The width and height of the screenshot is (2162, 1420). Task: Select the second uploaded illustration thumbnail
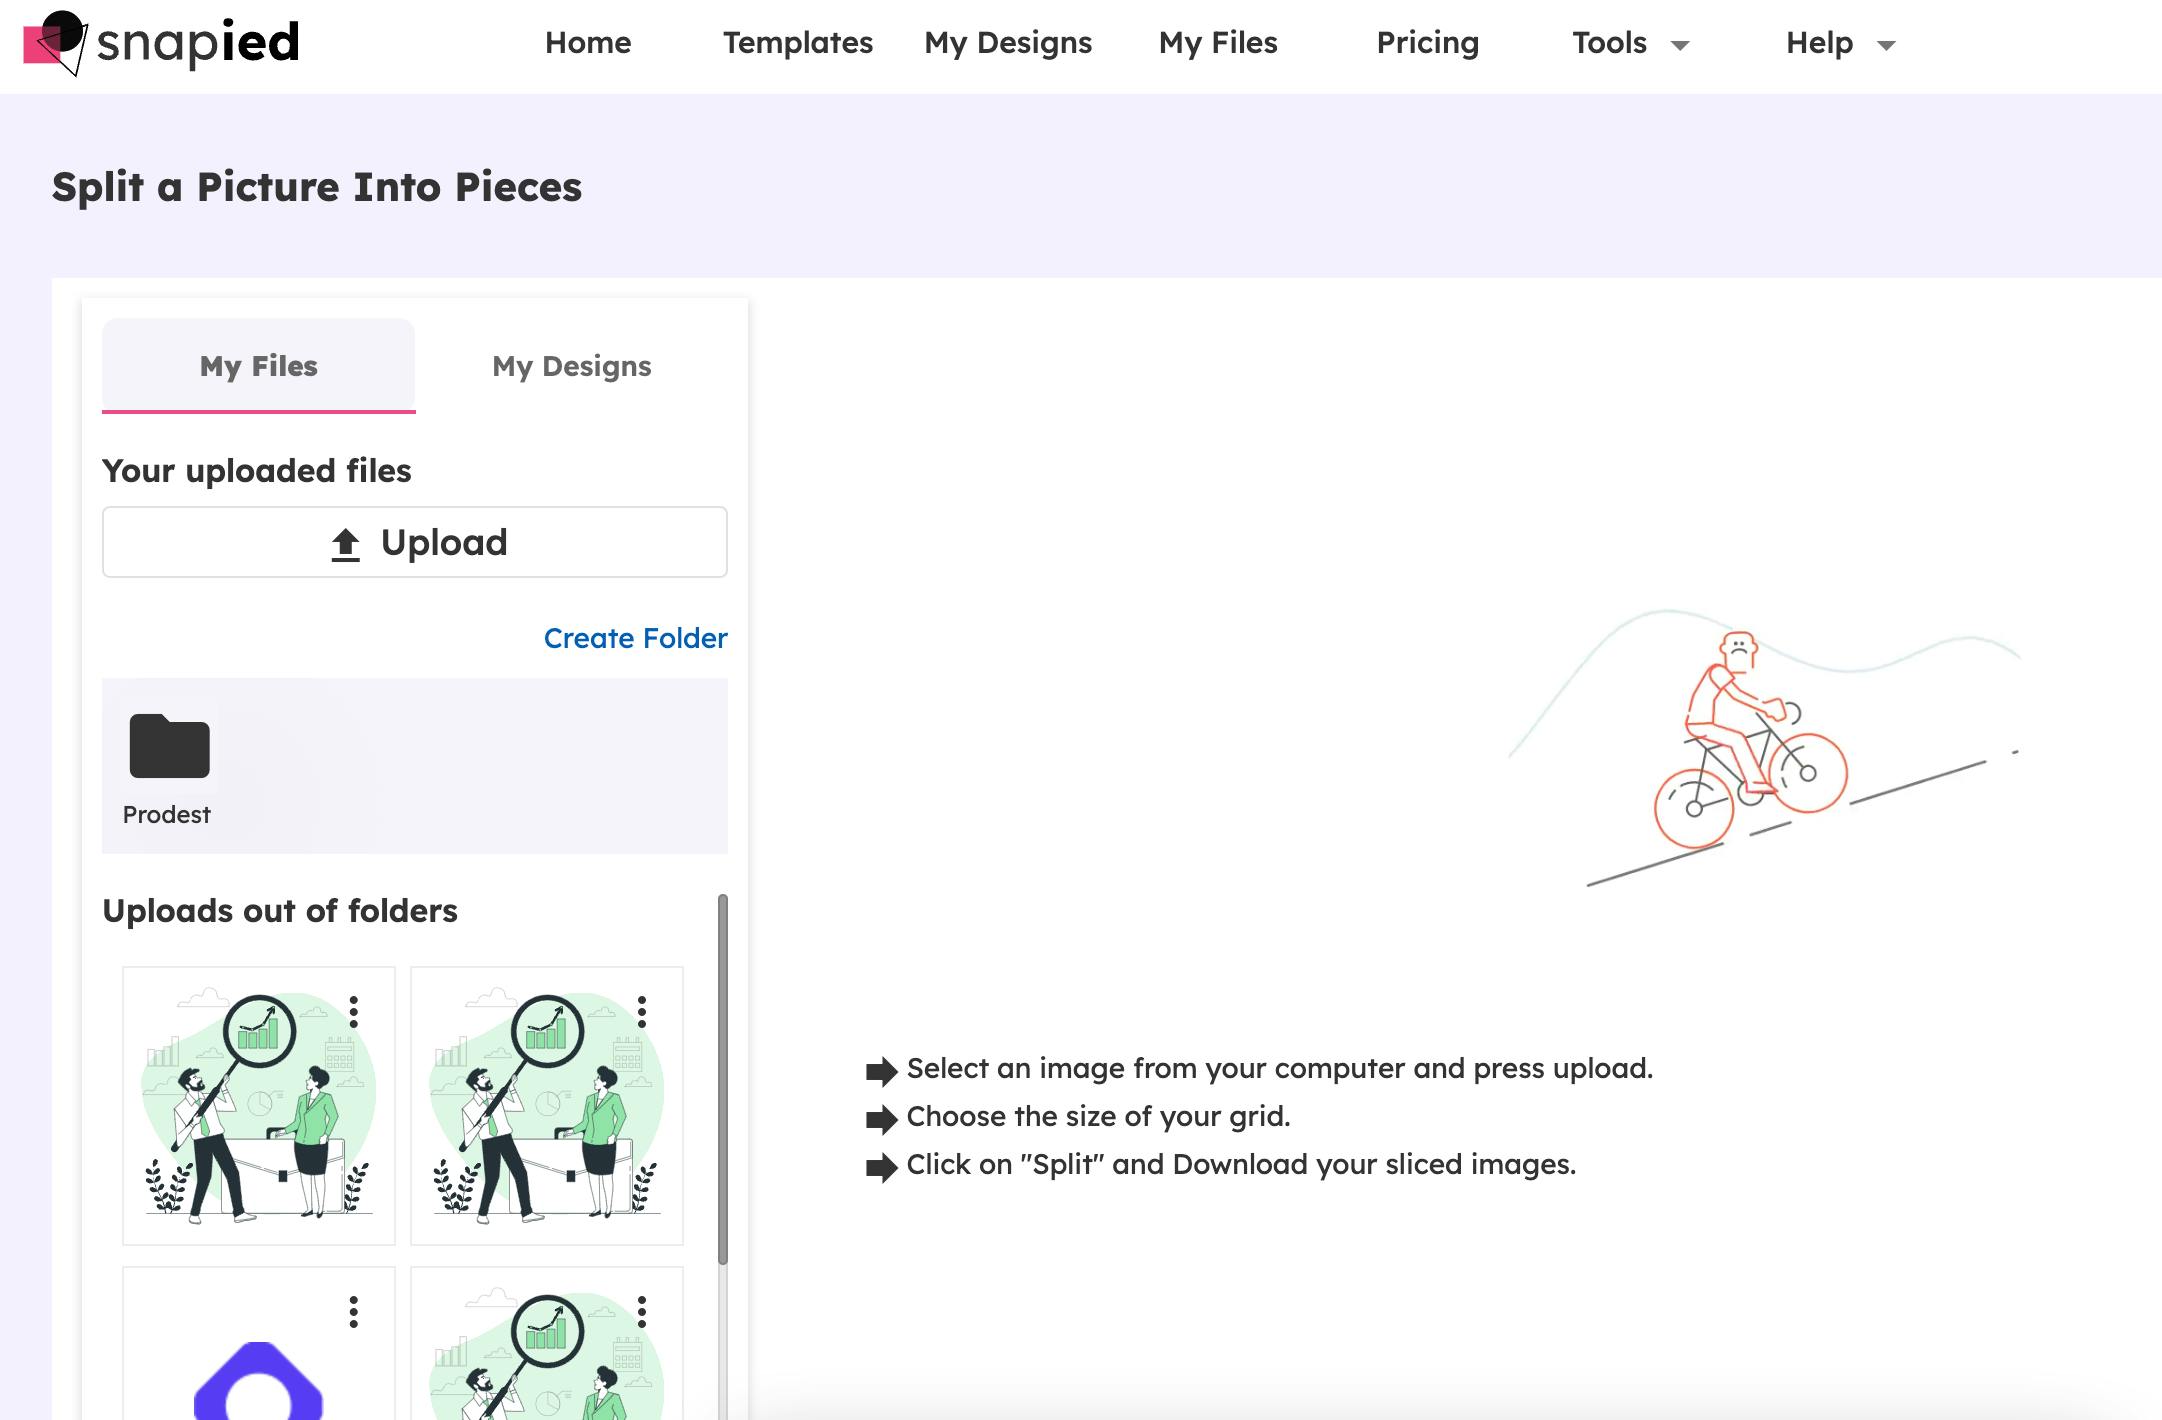[x=547, y=1106]
